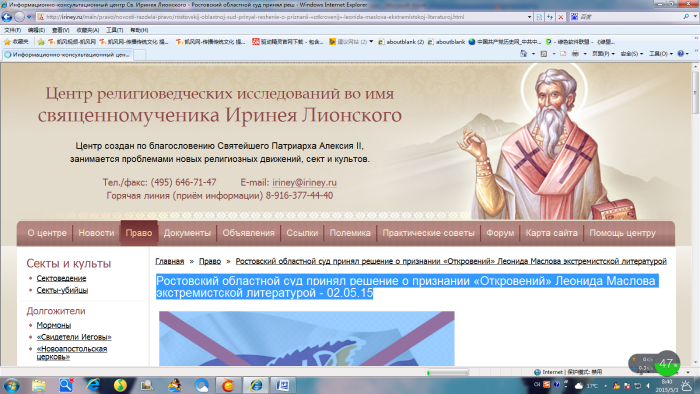Launch QQ penguin from the taskbar
Screen dimensions: 700x394
point(174,385)
